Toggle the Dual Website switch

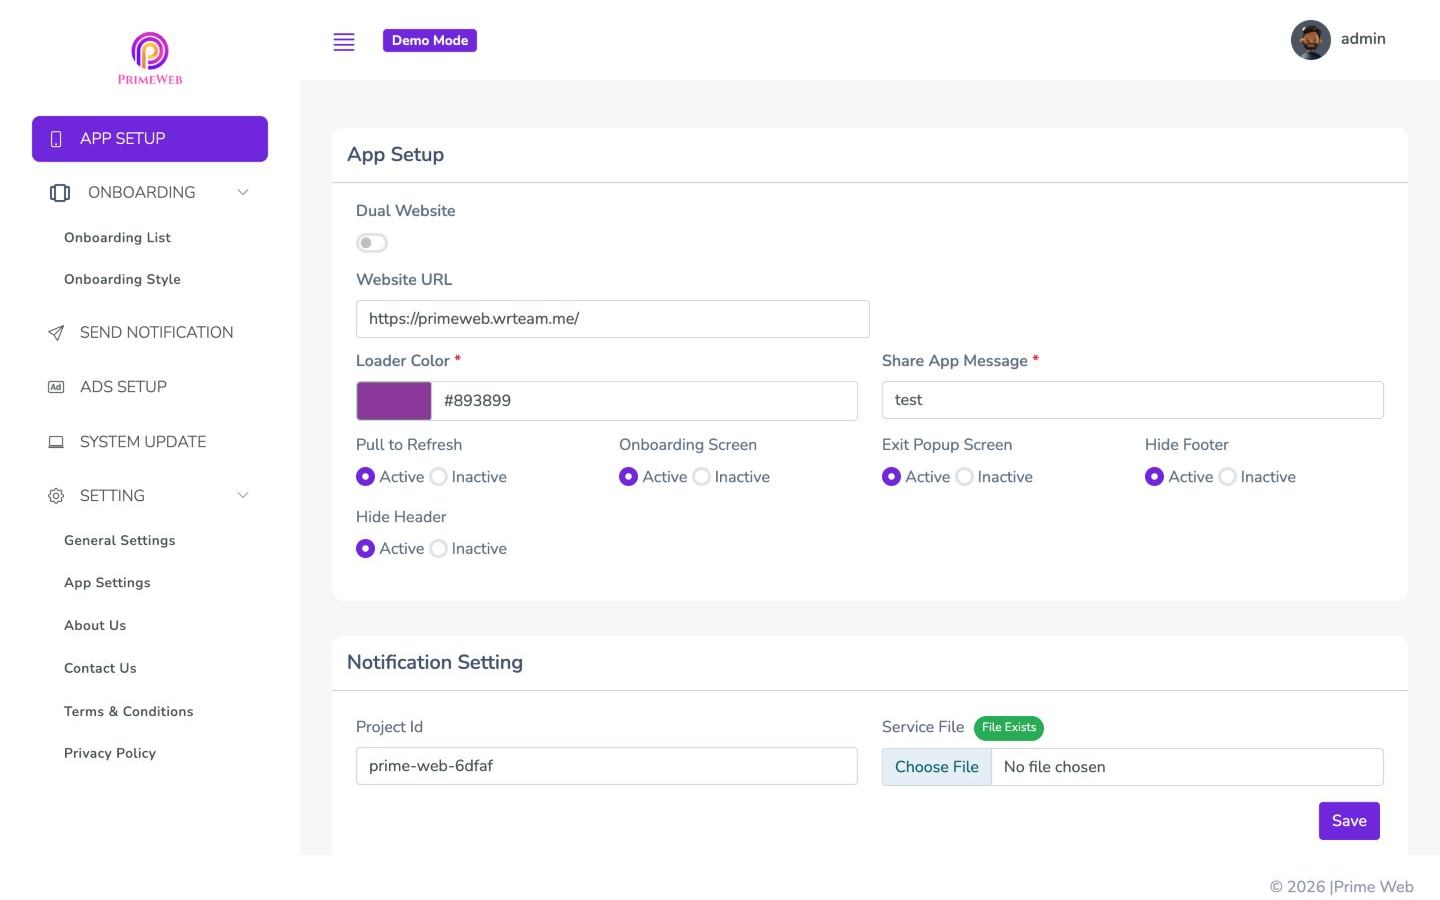[x=372, y=243]
